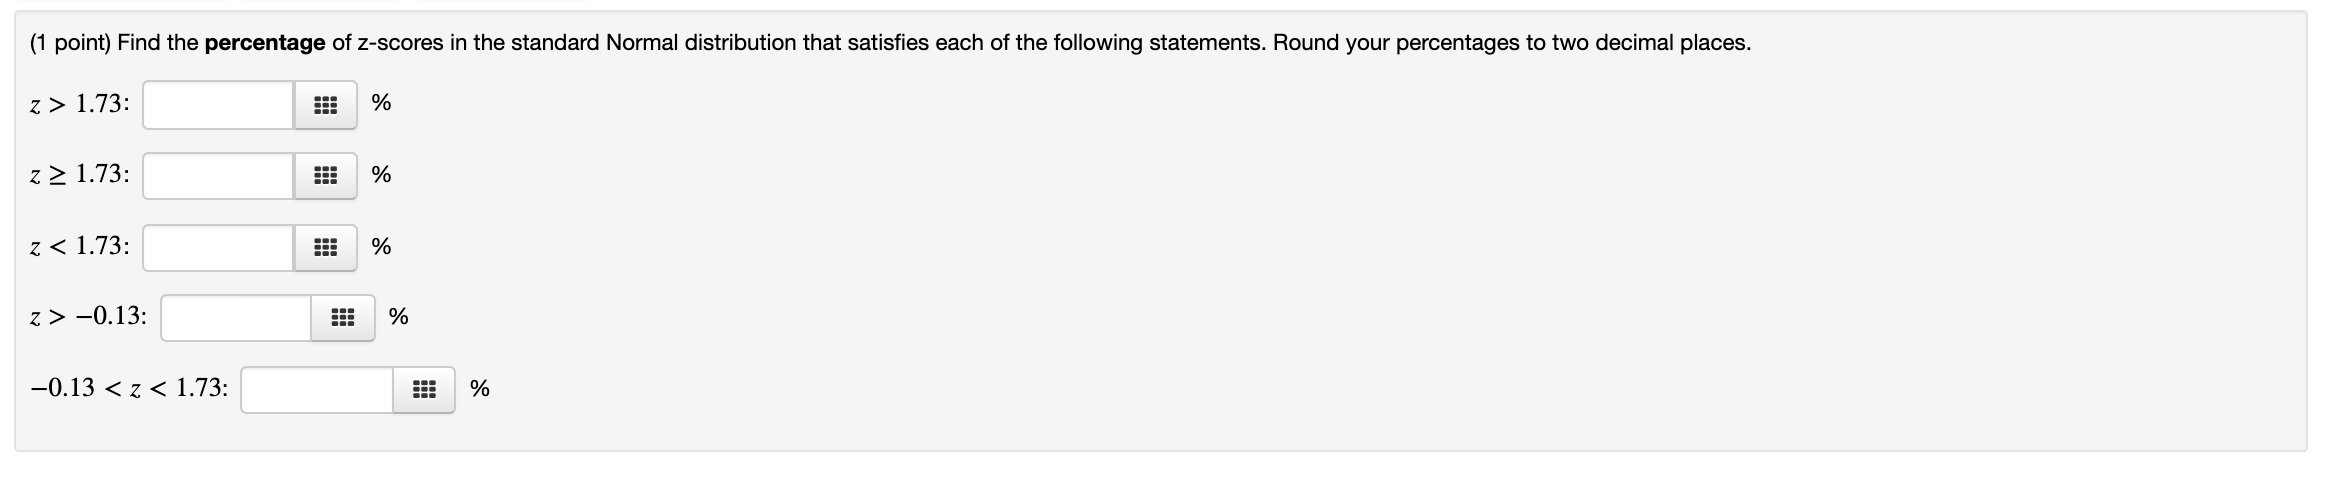Open equation editor grid for z ≥ 1.73
The height and width of the screenshot is (482, 2352).
click(x=325, y=177)
